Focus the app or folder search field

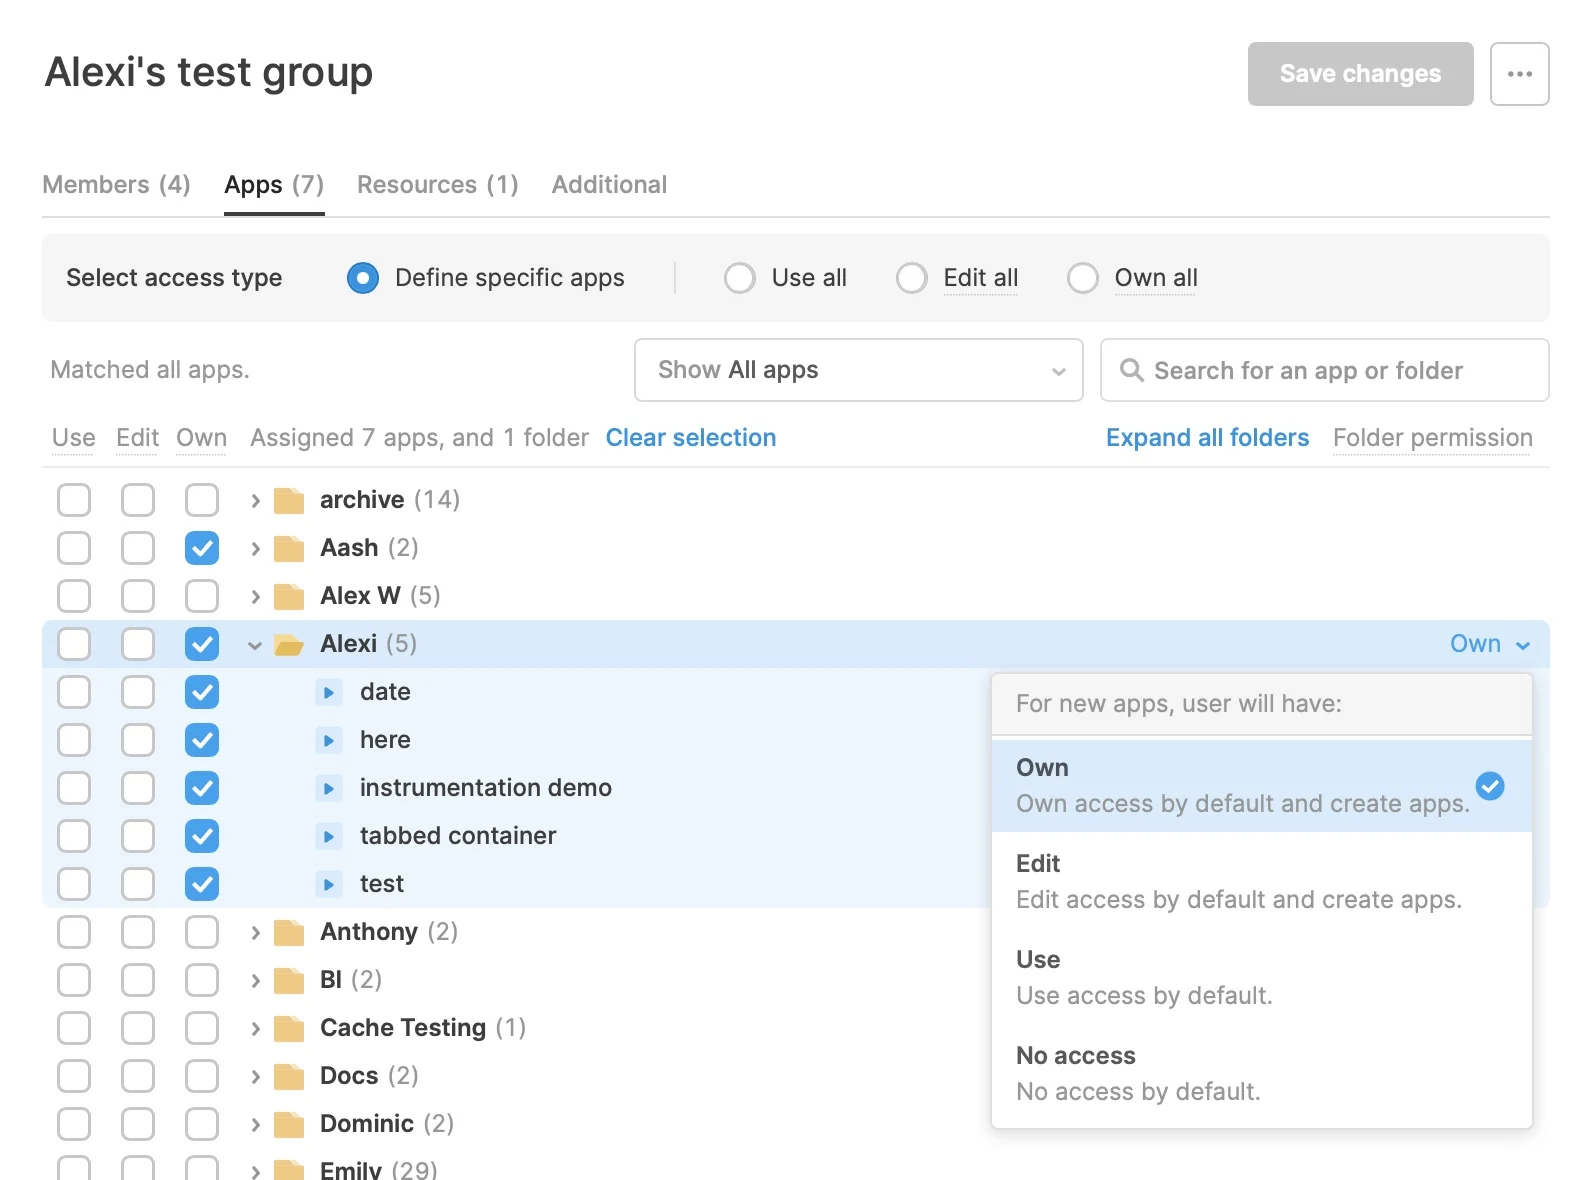pos(1324,370)
